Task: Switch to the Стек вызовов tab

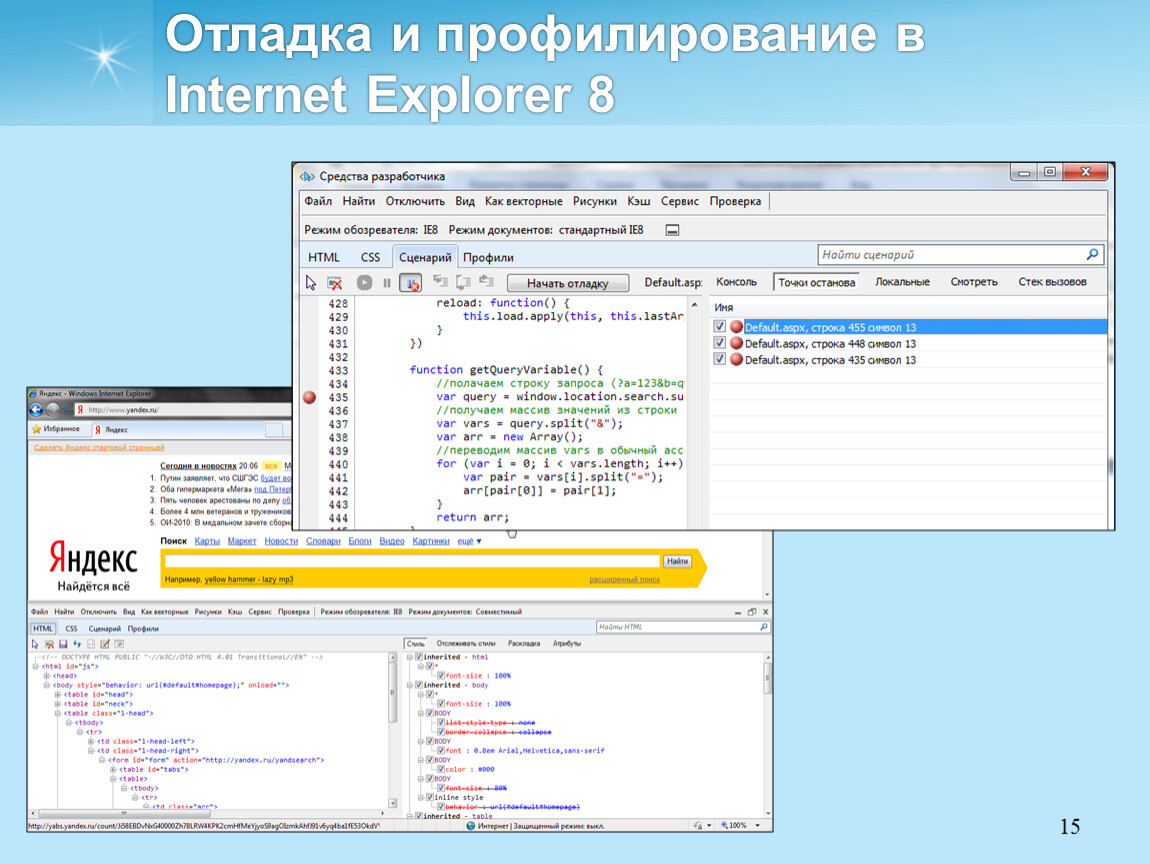Action: (1052, 282)
